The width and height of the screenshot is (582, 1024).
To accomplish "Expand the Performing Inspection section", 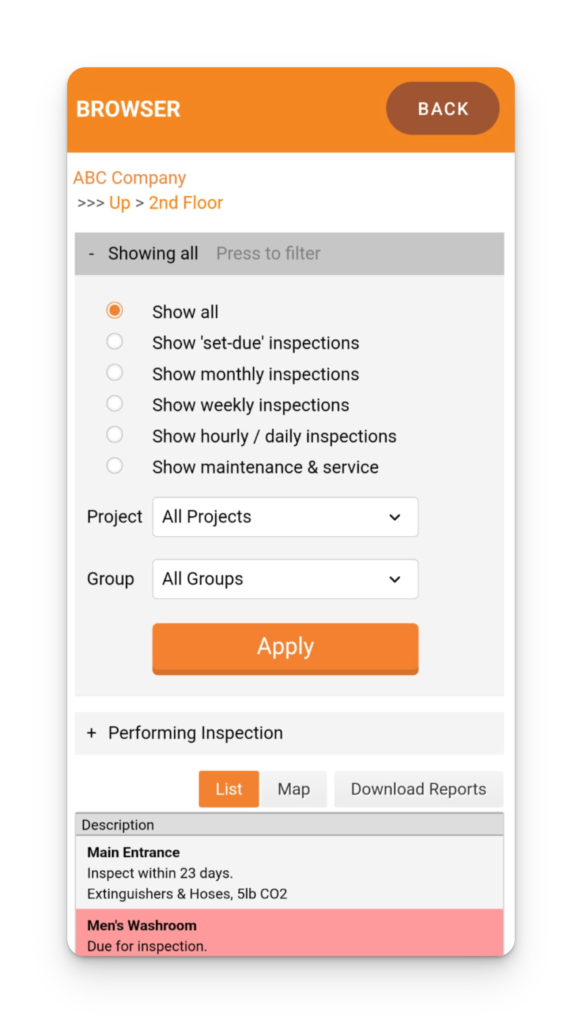I will tap(289, 733).
